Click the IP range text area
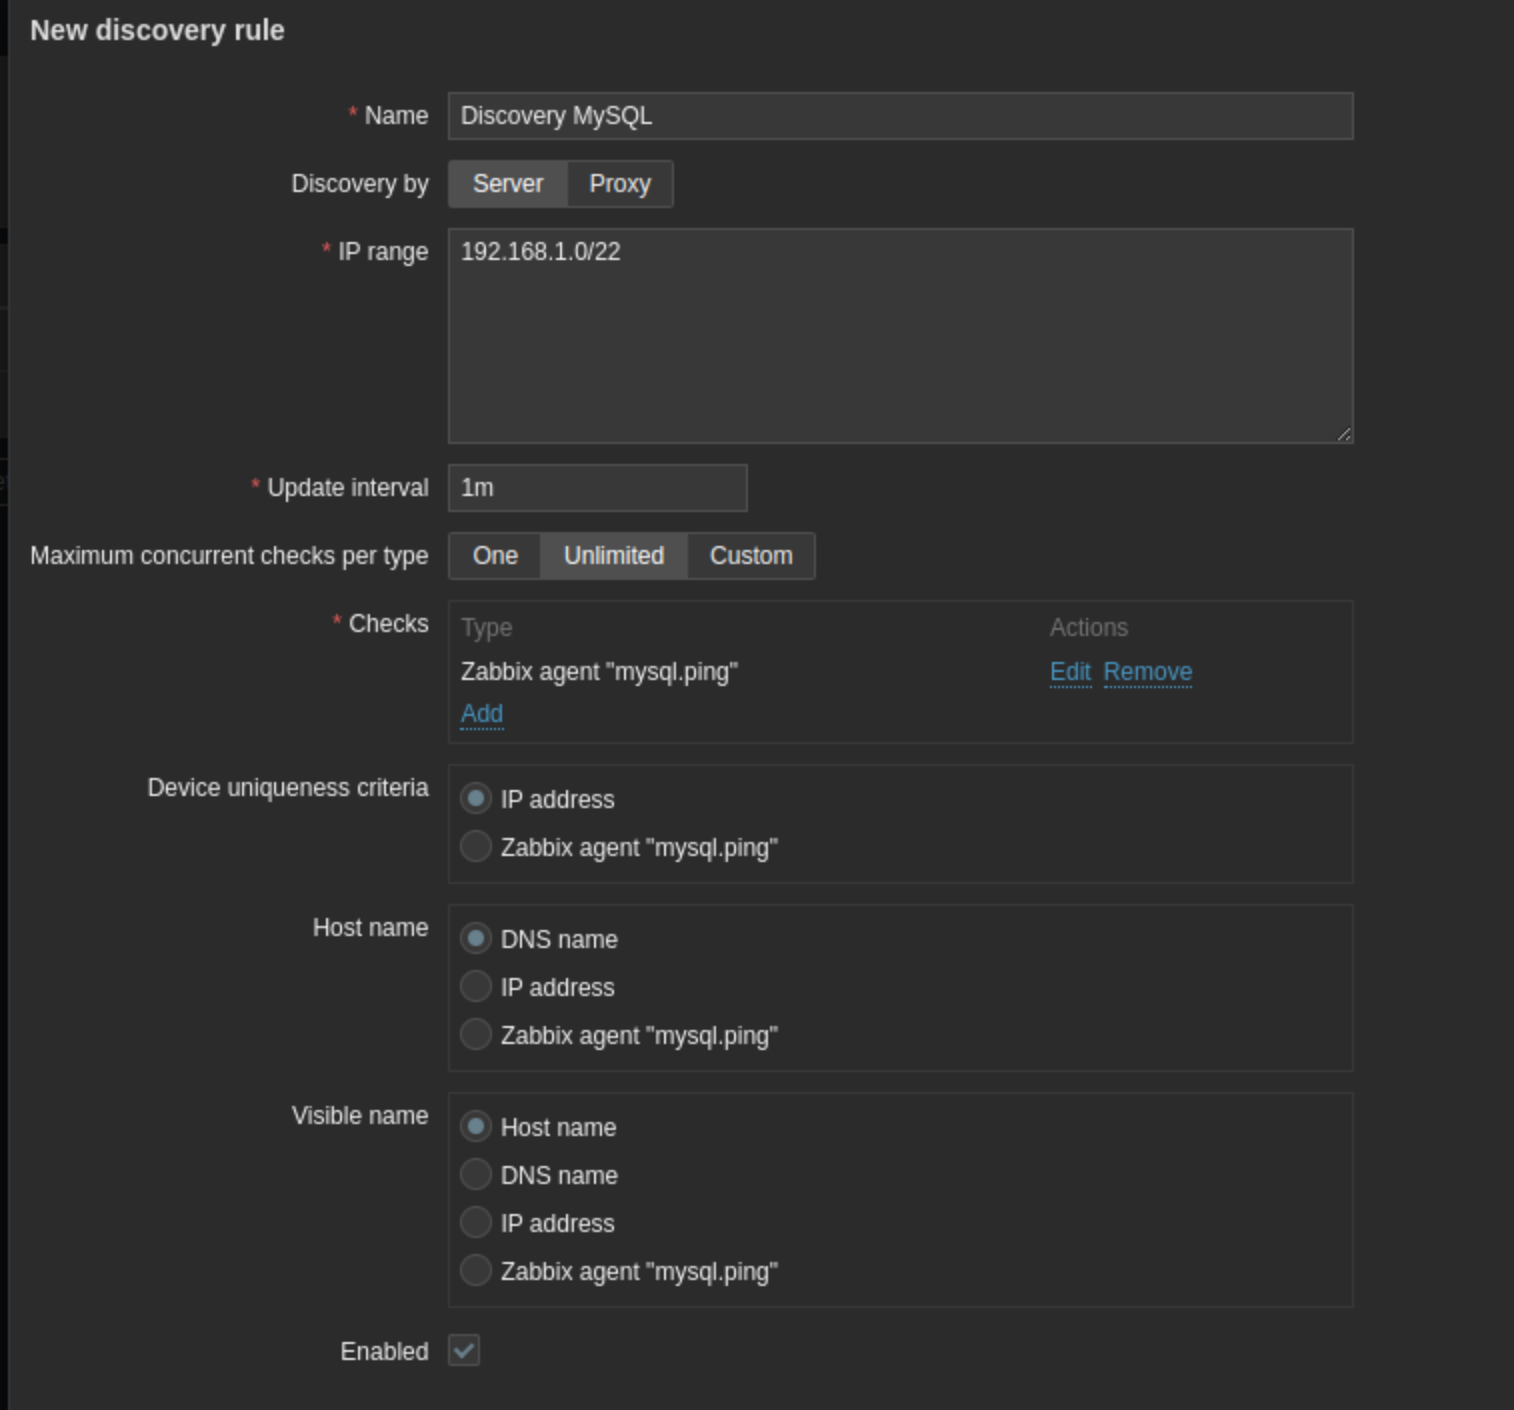 tap(900, 335)
